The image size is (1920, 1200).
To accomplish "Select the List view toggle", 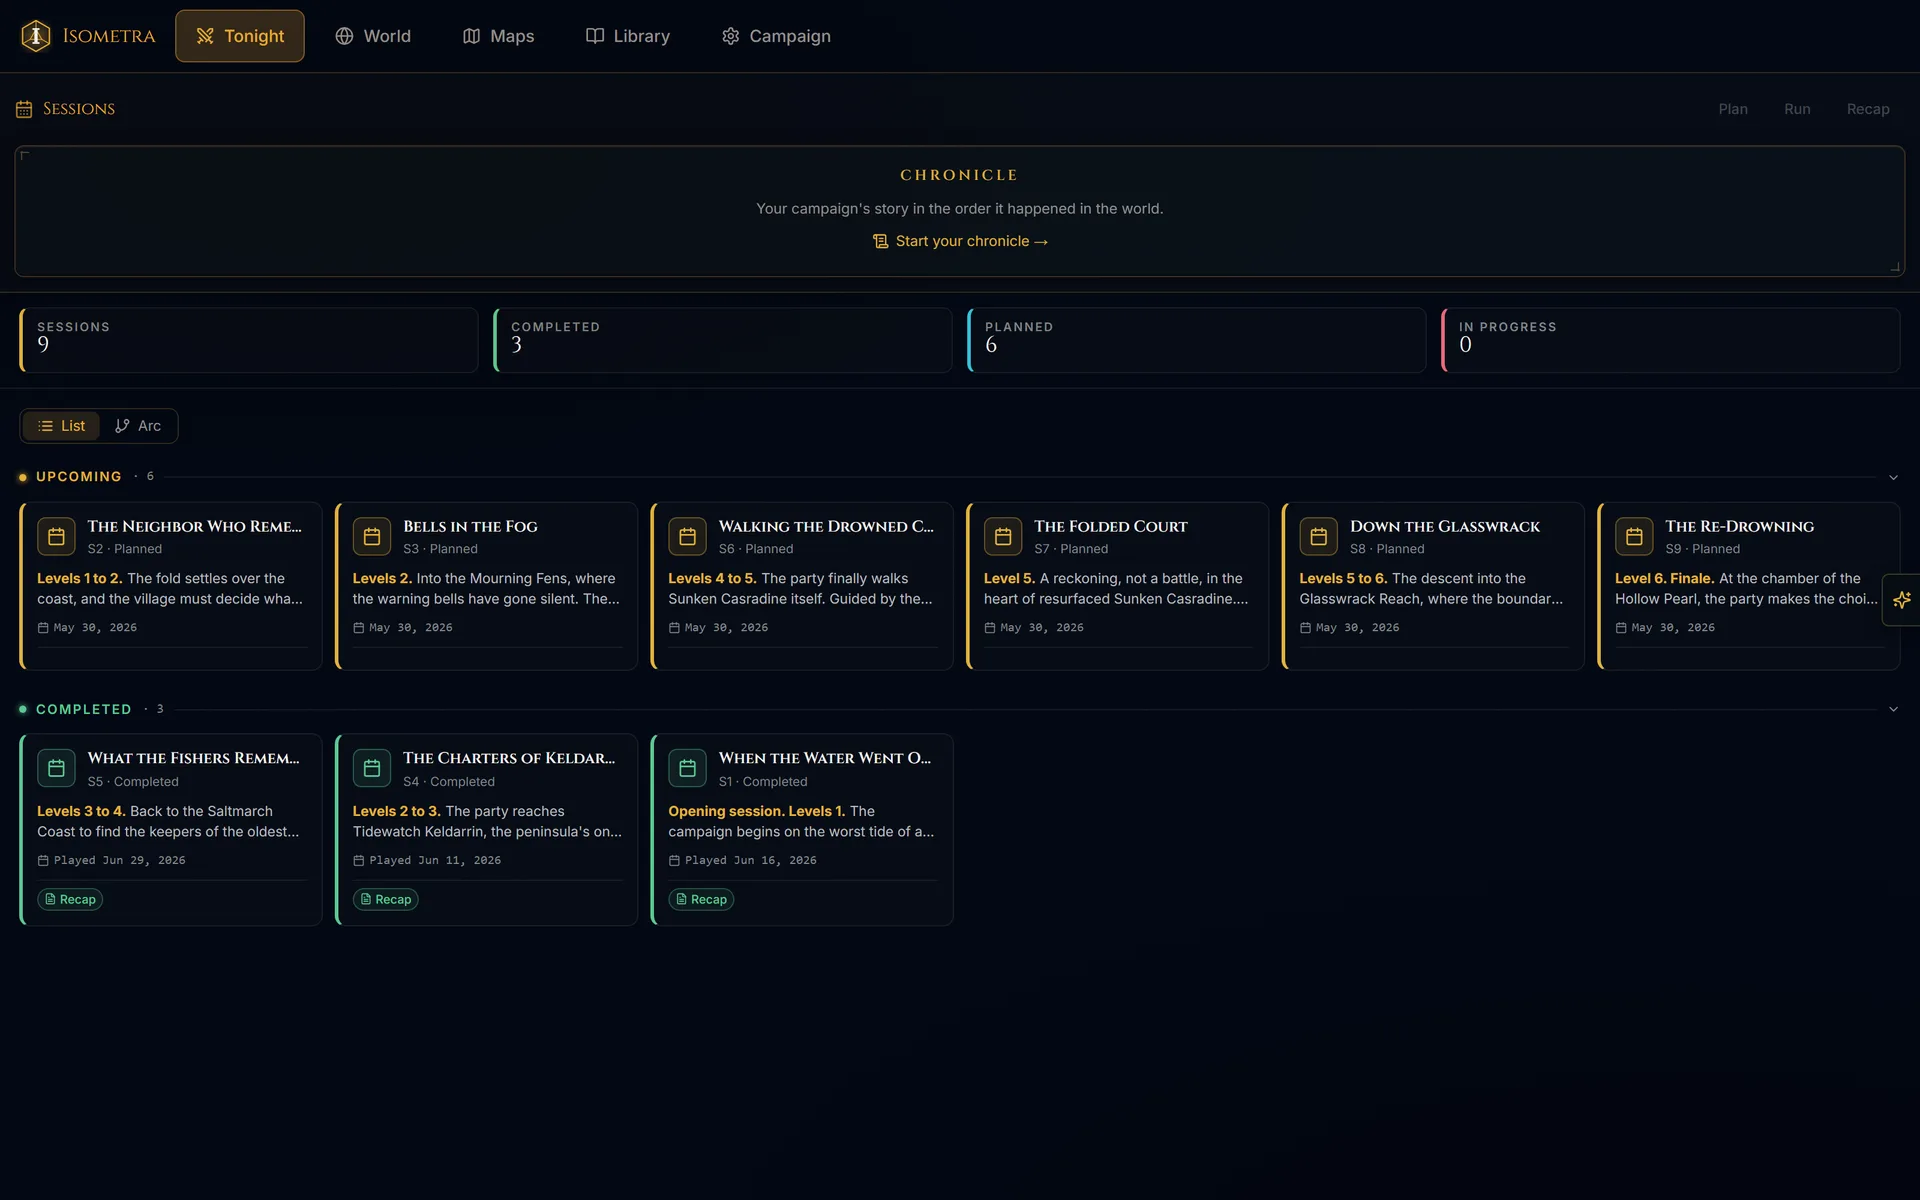I will click(x=61, y=426).
